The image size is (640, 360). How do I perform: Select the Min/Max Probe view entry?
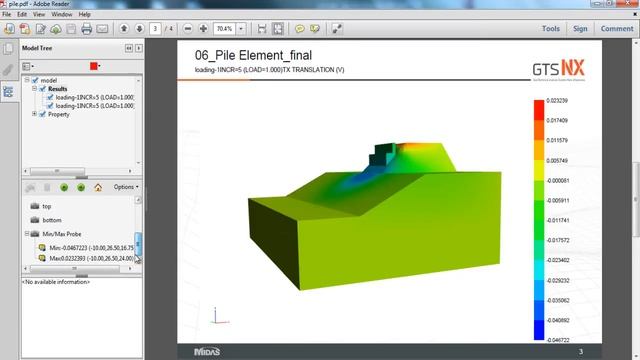point(62,234)
